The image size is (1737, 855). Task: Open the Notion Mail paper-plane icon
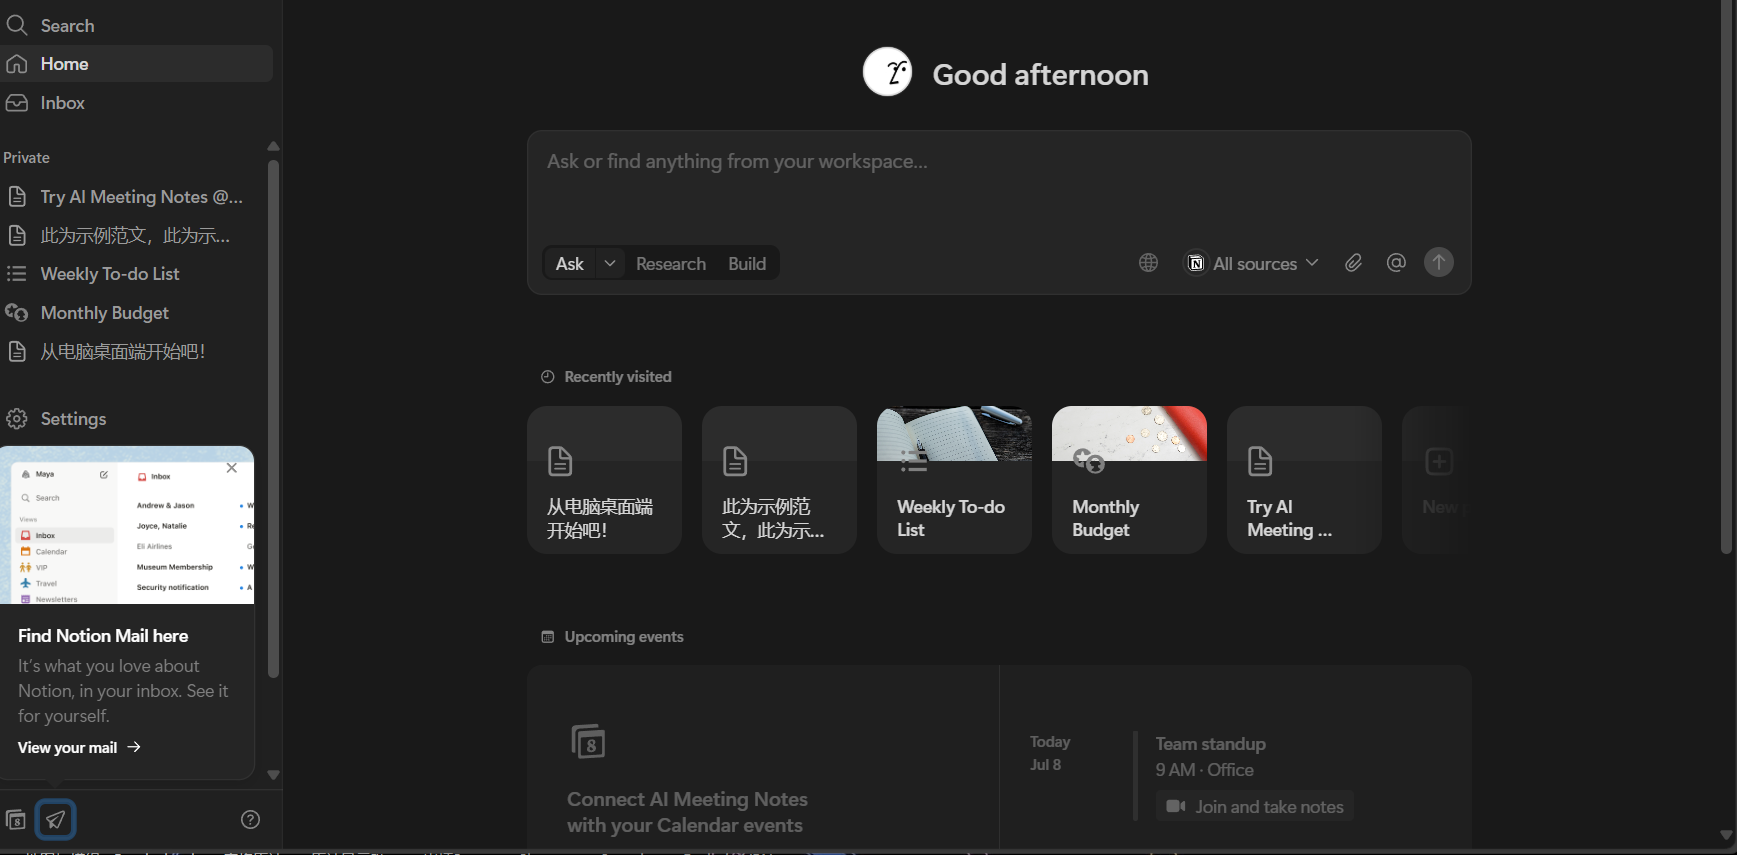pyautogui.click(x=56, y=820)
